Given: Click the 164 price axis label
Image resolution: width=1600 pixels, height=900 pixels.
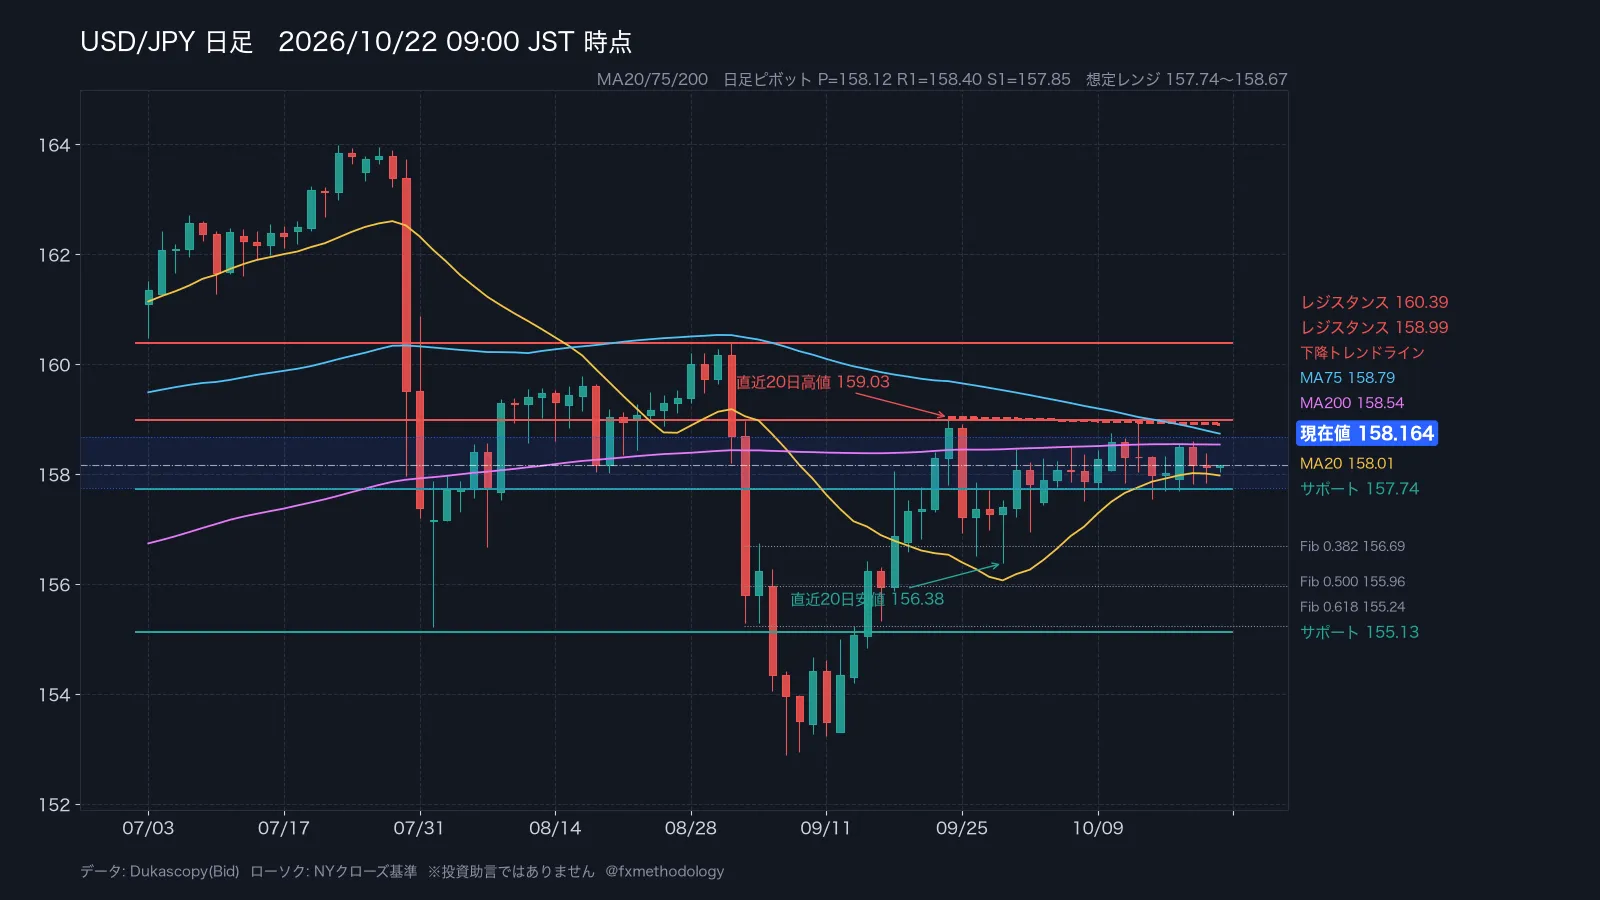Looking at the screenshot, I should 54,145.
